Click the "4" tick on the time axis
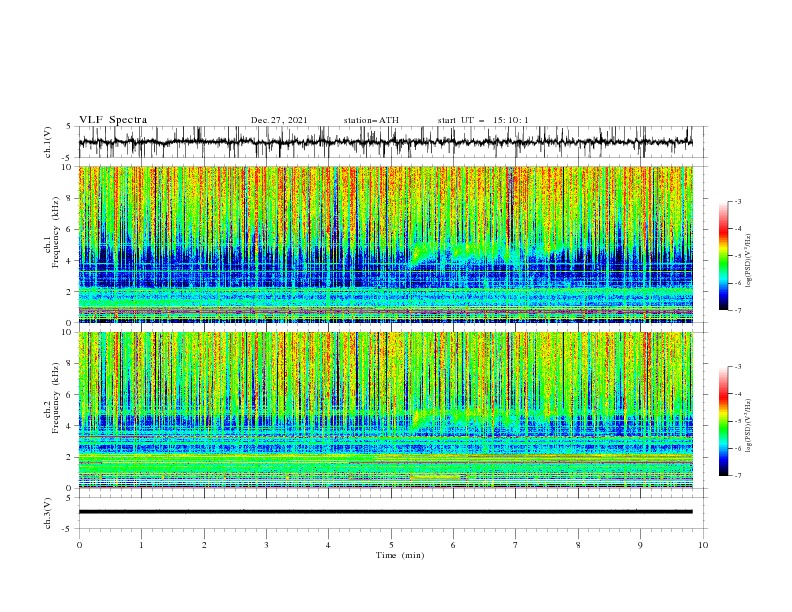 click(x=328, y=545)
